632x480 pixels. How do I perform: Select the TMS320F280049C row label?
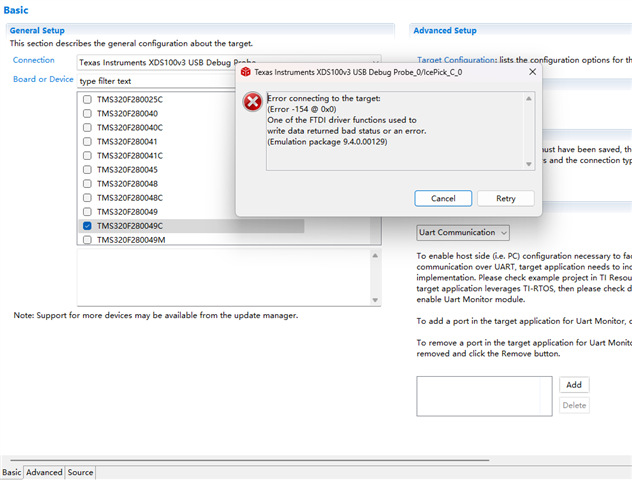[x=130, y=226]
